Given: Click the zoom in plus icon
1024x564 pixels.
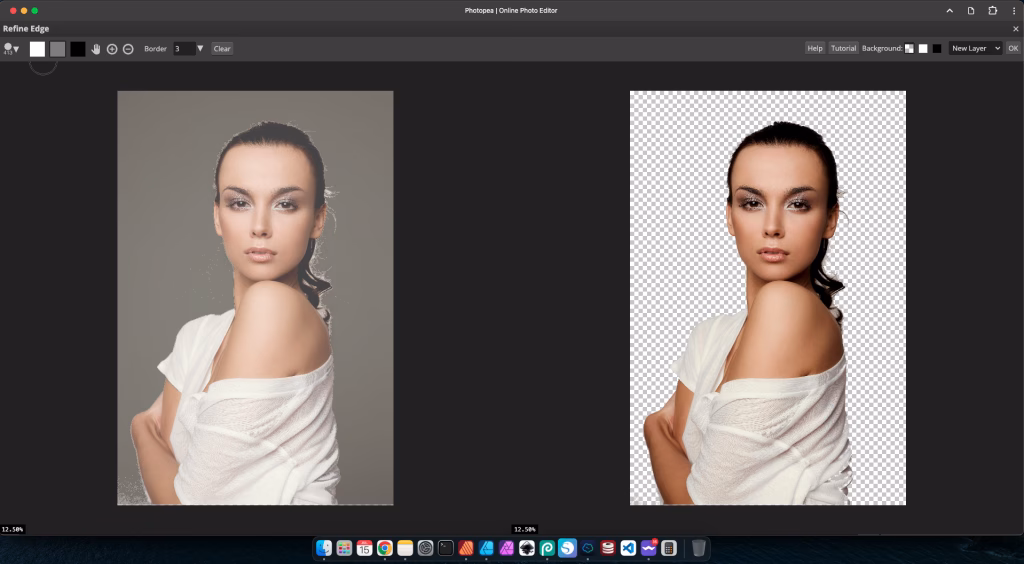Looking at the screenshot, I should 112,49.
